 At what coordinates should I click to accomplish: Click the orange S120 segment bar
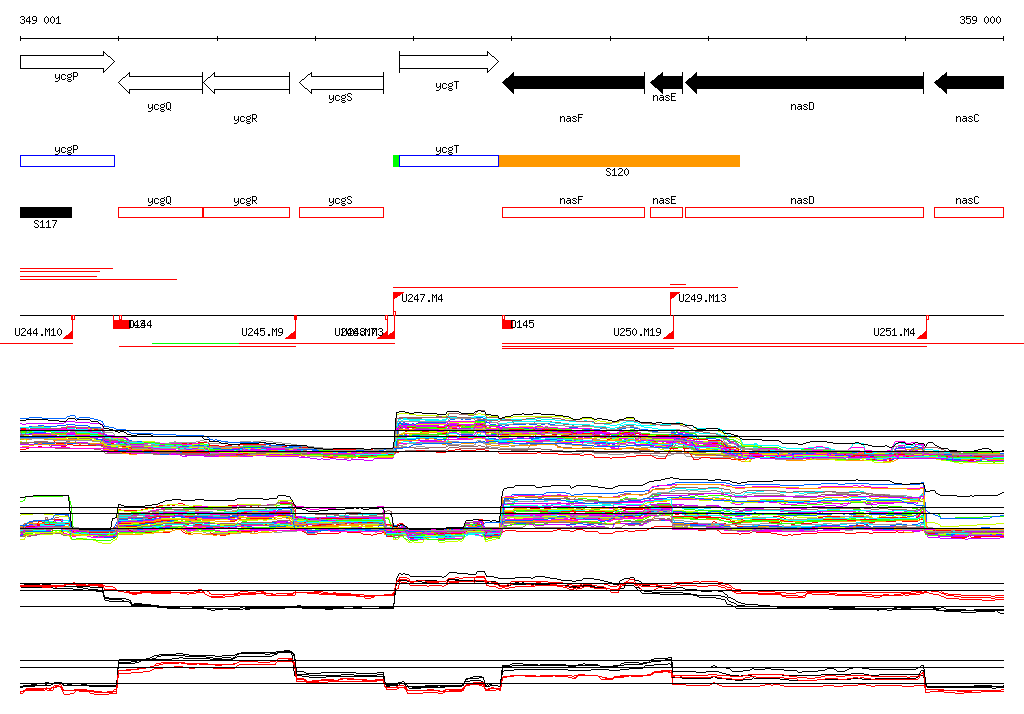pyautogui.click(x=619, y=161)
